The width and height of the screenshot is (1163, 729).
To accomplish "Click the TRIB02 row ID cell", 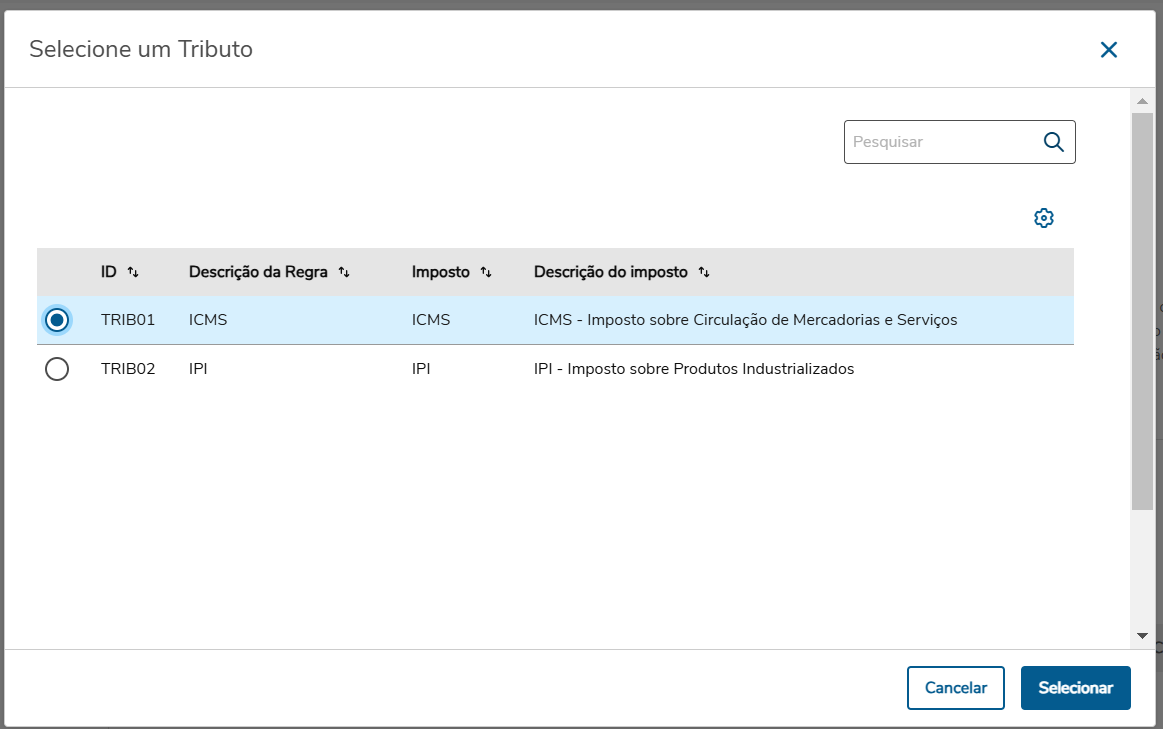I will [128, 369].
